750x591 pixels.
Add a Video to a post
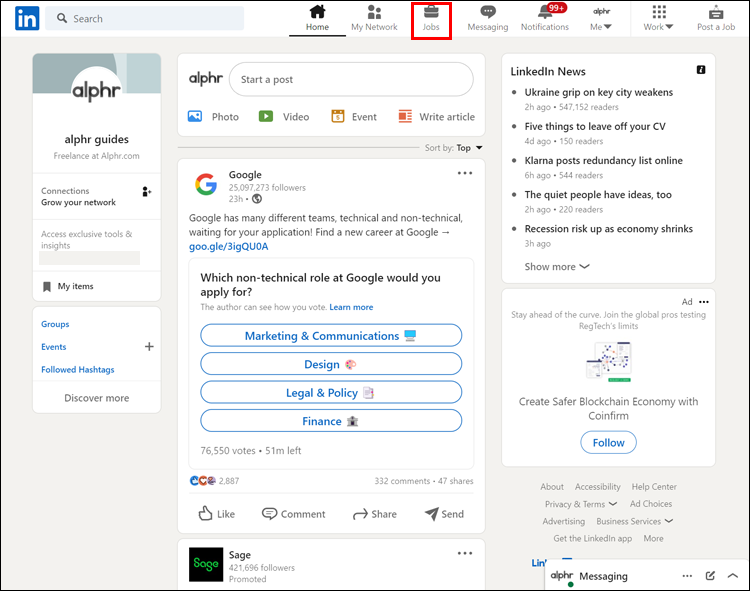point(284,117)
